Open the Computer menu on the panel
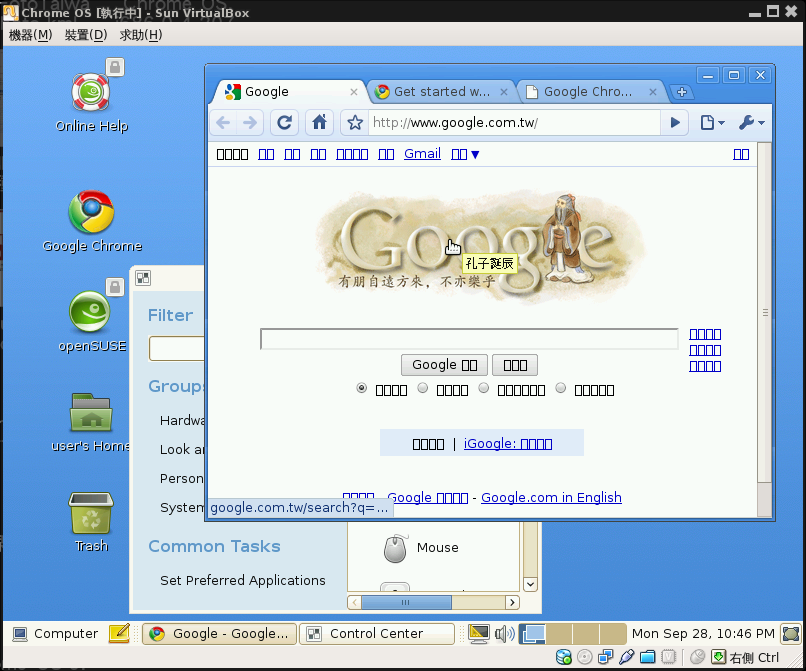 click(56, 633)
